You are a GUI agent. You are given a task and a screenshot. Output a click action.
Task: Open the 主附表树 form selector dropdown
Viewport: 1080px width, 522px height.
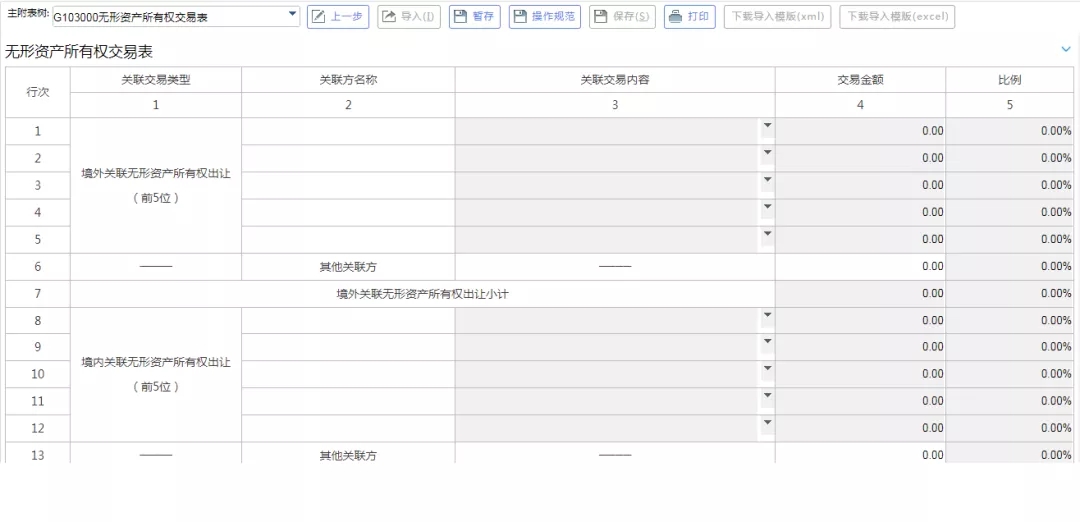click(x=292, y=15)
